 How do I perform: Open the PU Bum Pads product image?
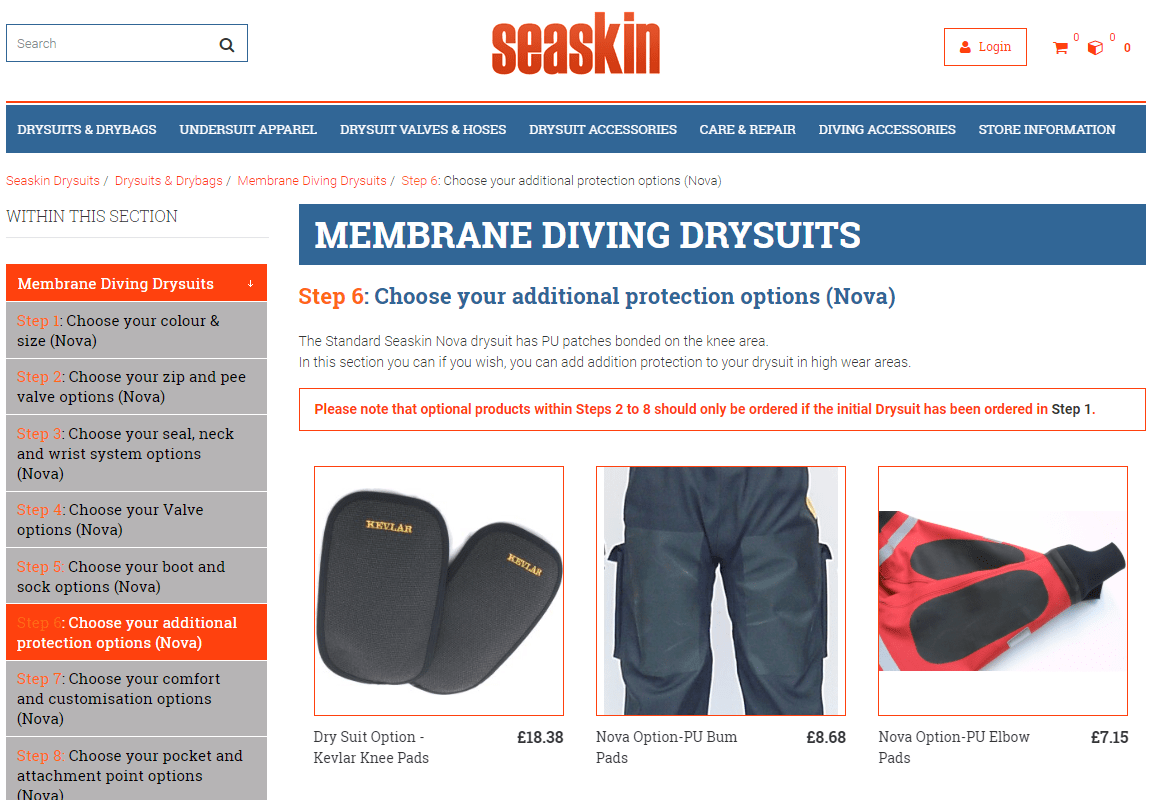721,590
